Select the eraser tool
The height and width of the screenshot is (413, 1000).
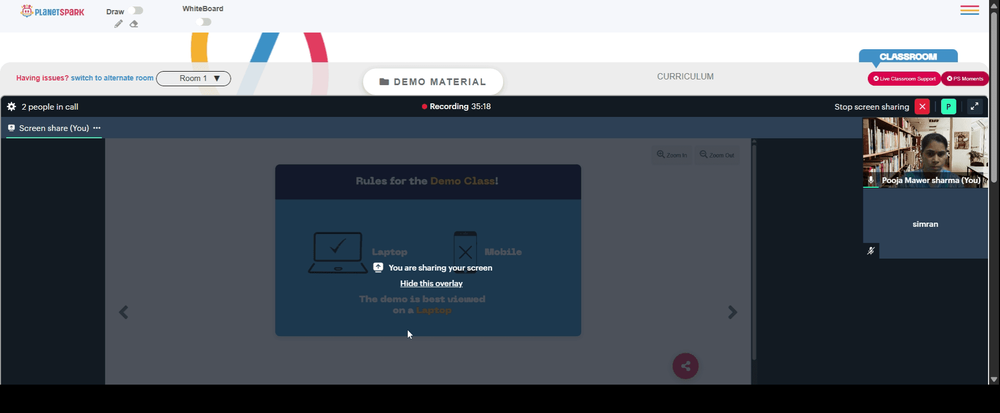coord(134,24)
